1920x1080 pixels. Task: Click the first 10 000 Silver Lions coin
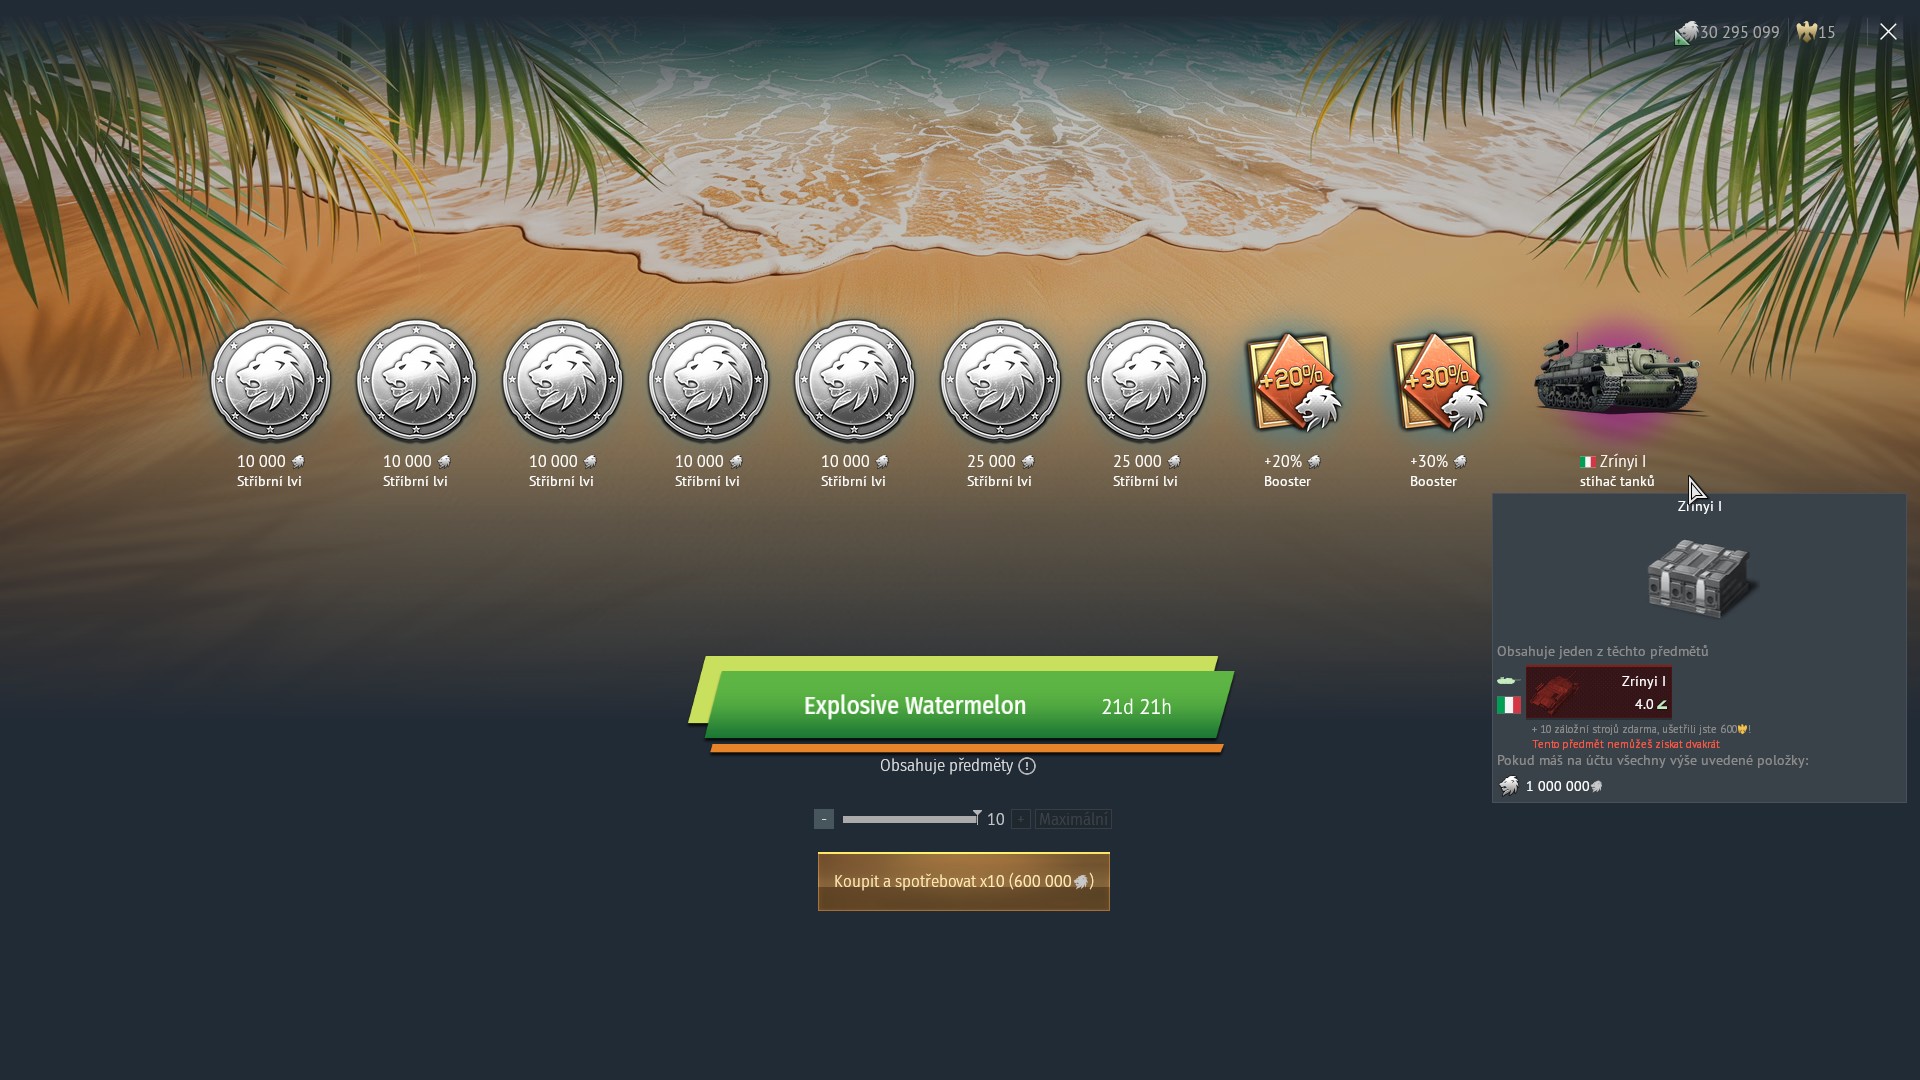pyautogui.click(x=270, y=380)
